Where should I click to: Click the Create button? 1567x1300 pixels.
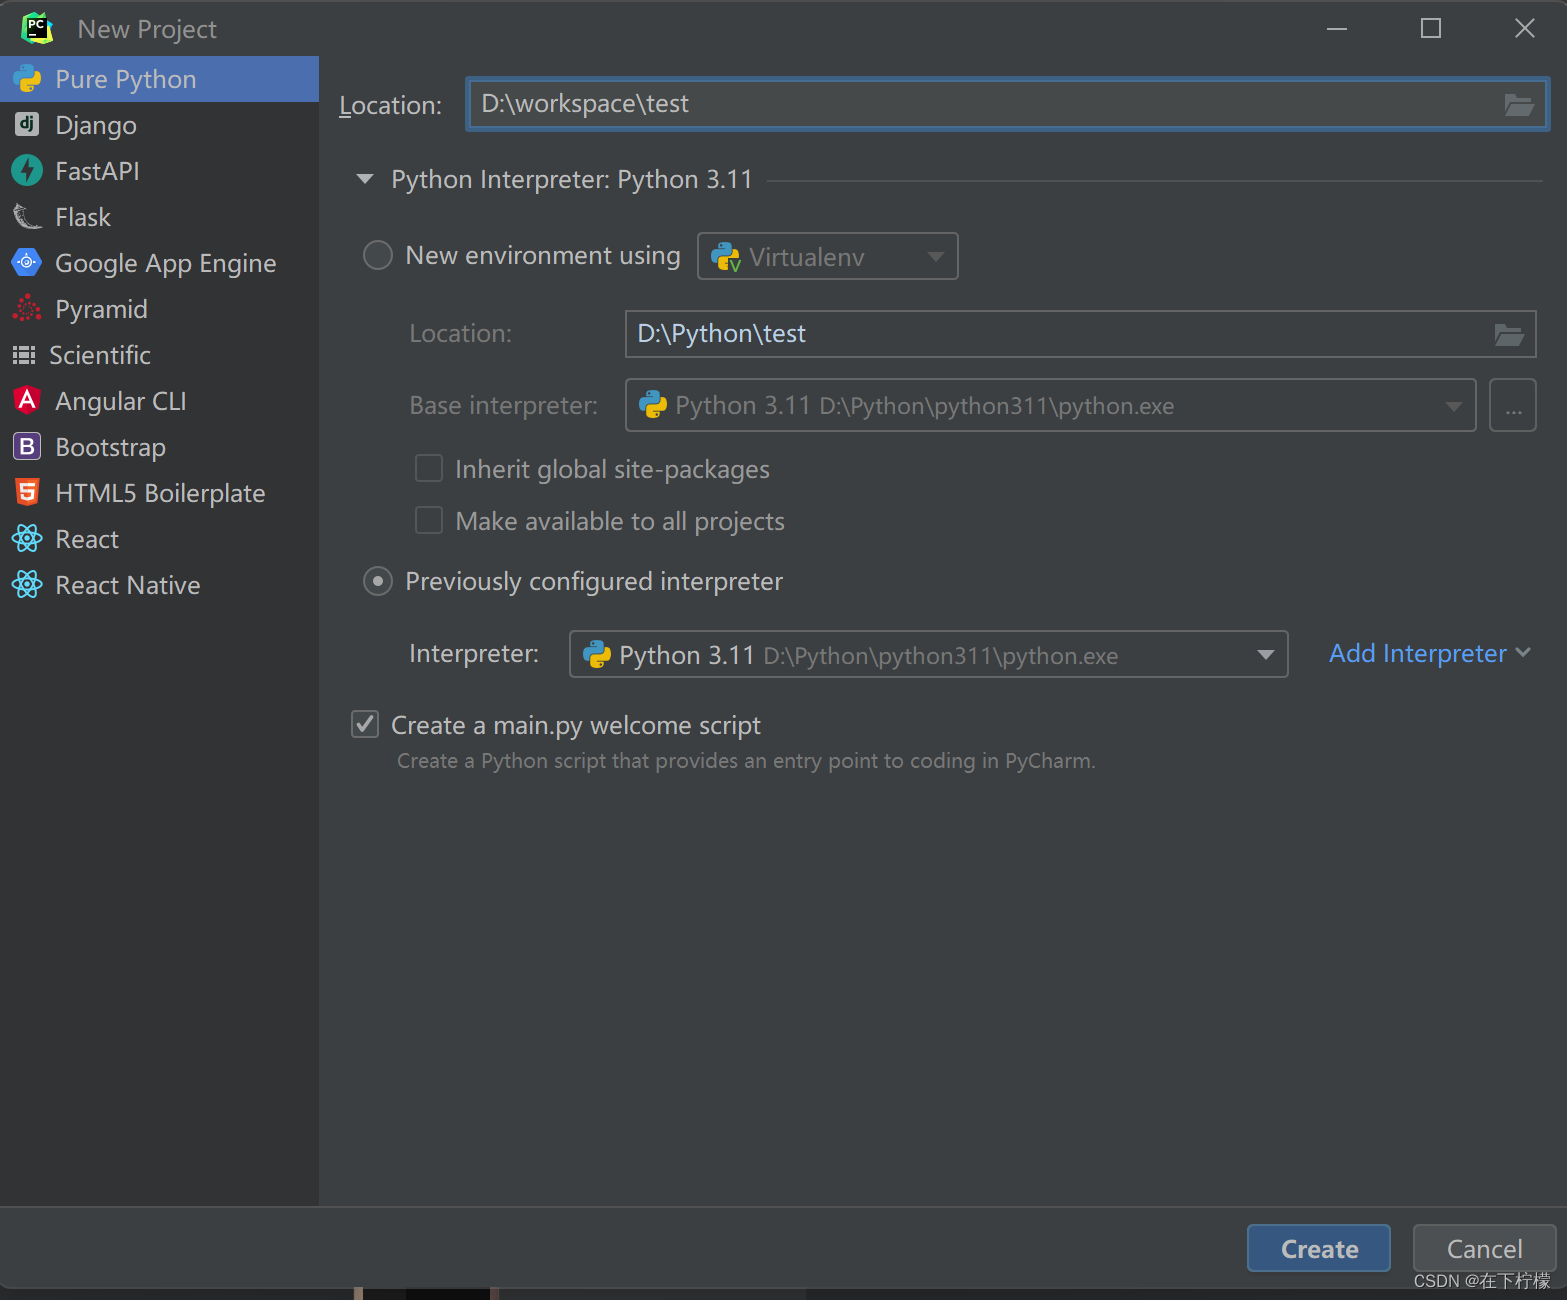coord(1319,1248)
